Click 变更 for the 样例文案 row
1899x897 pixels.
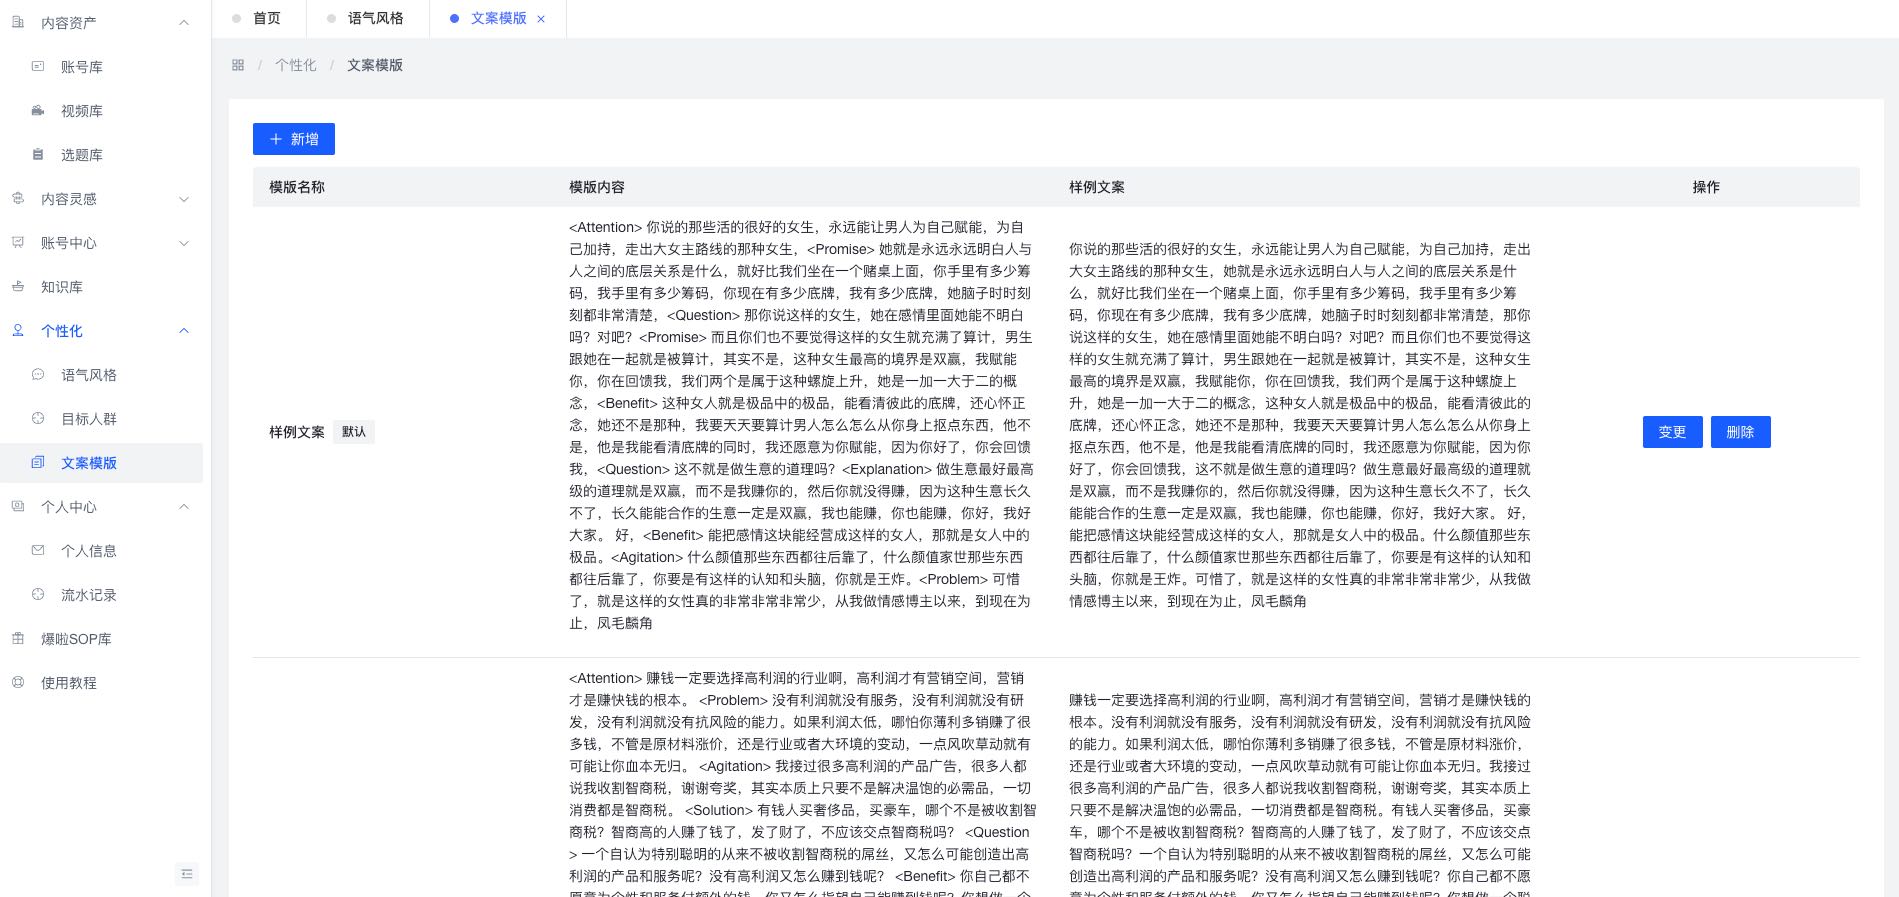point(1672,432)
